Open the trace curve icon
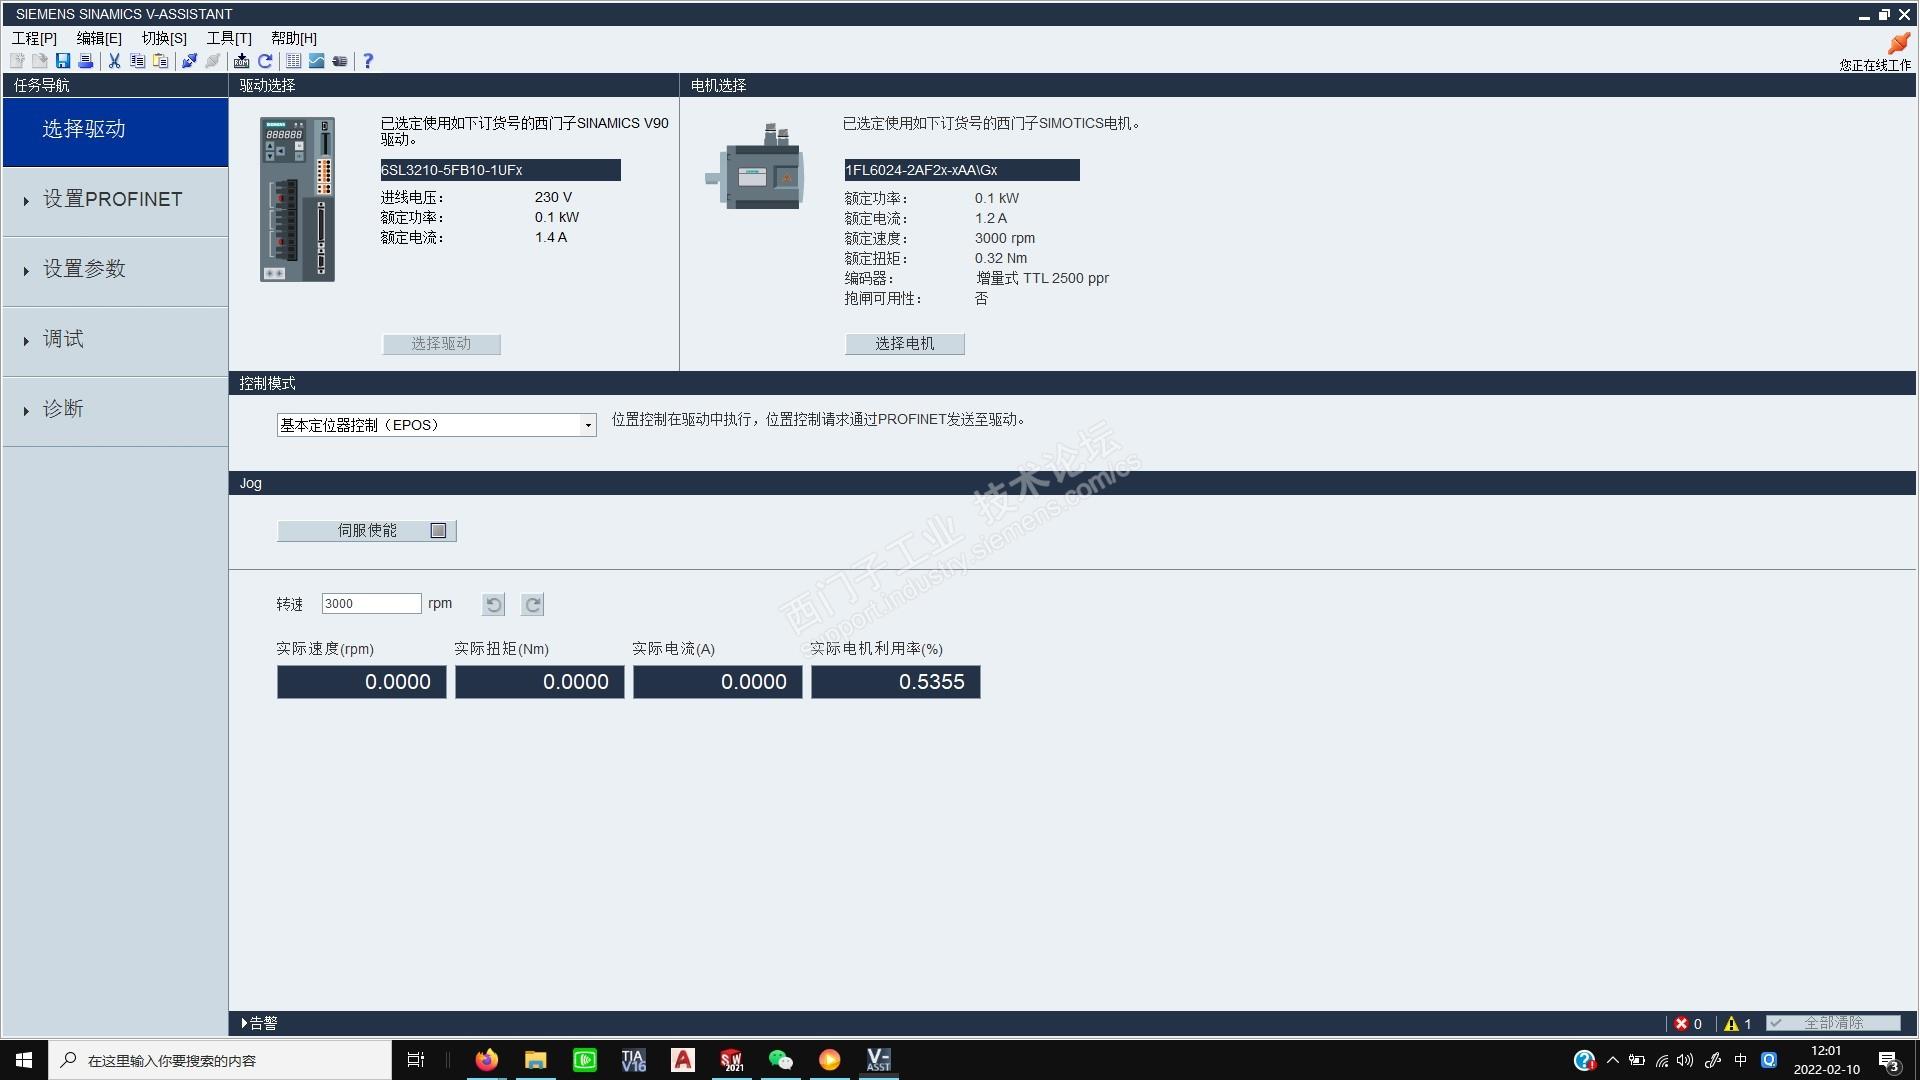The height and width of the screenshot is (1080, 1920). [316, 61]
